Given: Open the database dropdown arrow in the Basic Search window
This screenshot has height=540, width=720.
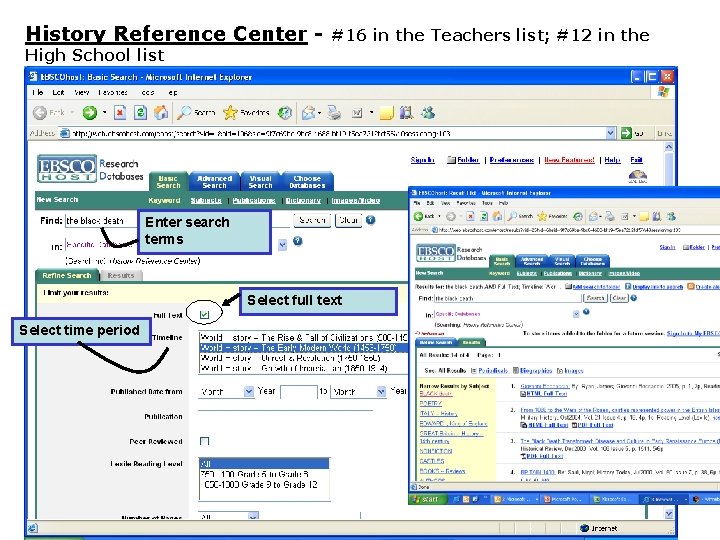Looking at the screenshot, I should 282,245.
